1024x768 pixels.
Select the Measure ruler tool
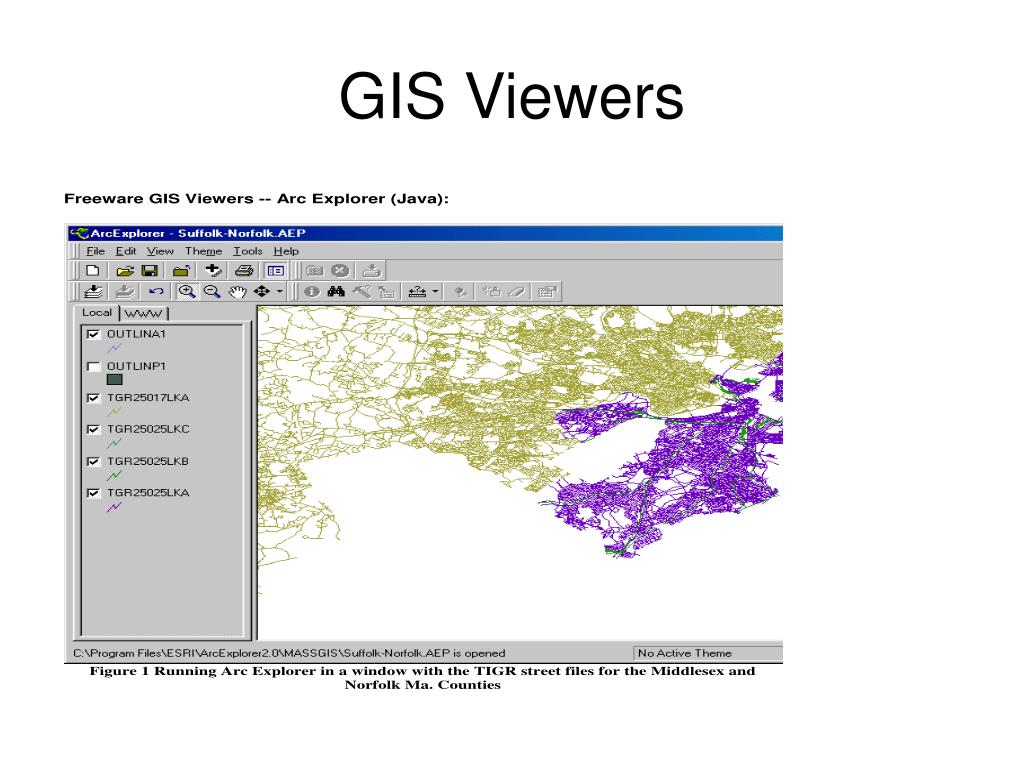pyautogui.click(x=417, y=291)
